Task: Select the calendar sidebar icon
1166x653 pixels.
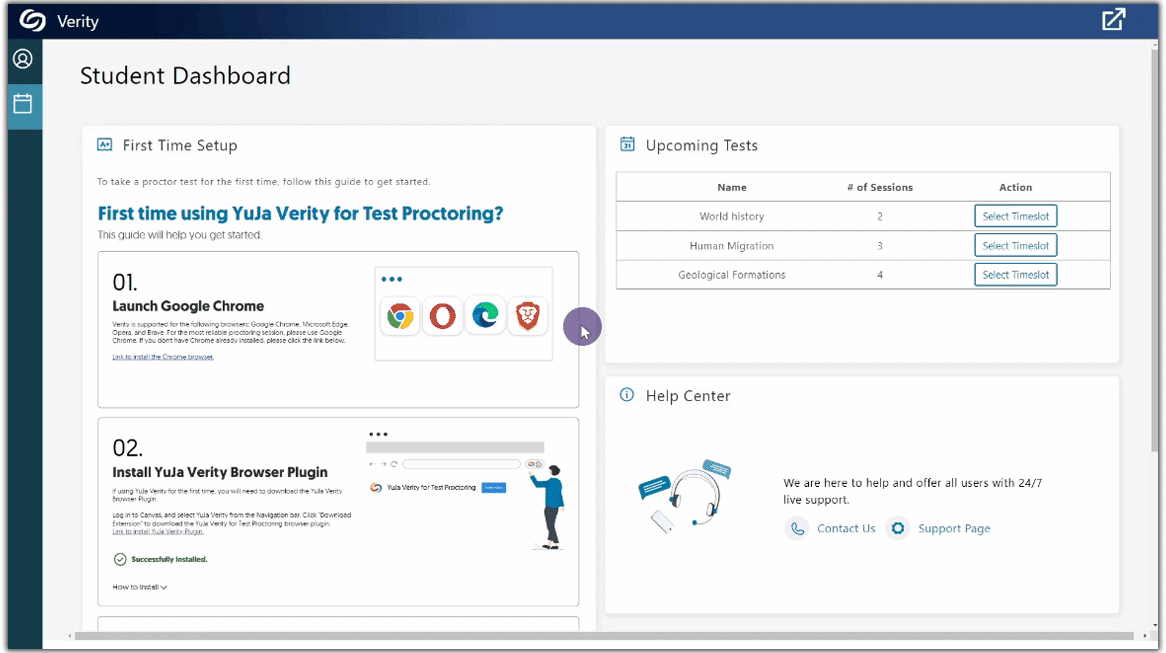Action: coord(23,103)
